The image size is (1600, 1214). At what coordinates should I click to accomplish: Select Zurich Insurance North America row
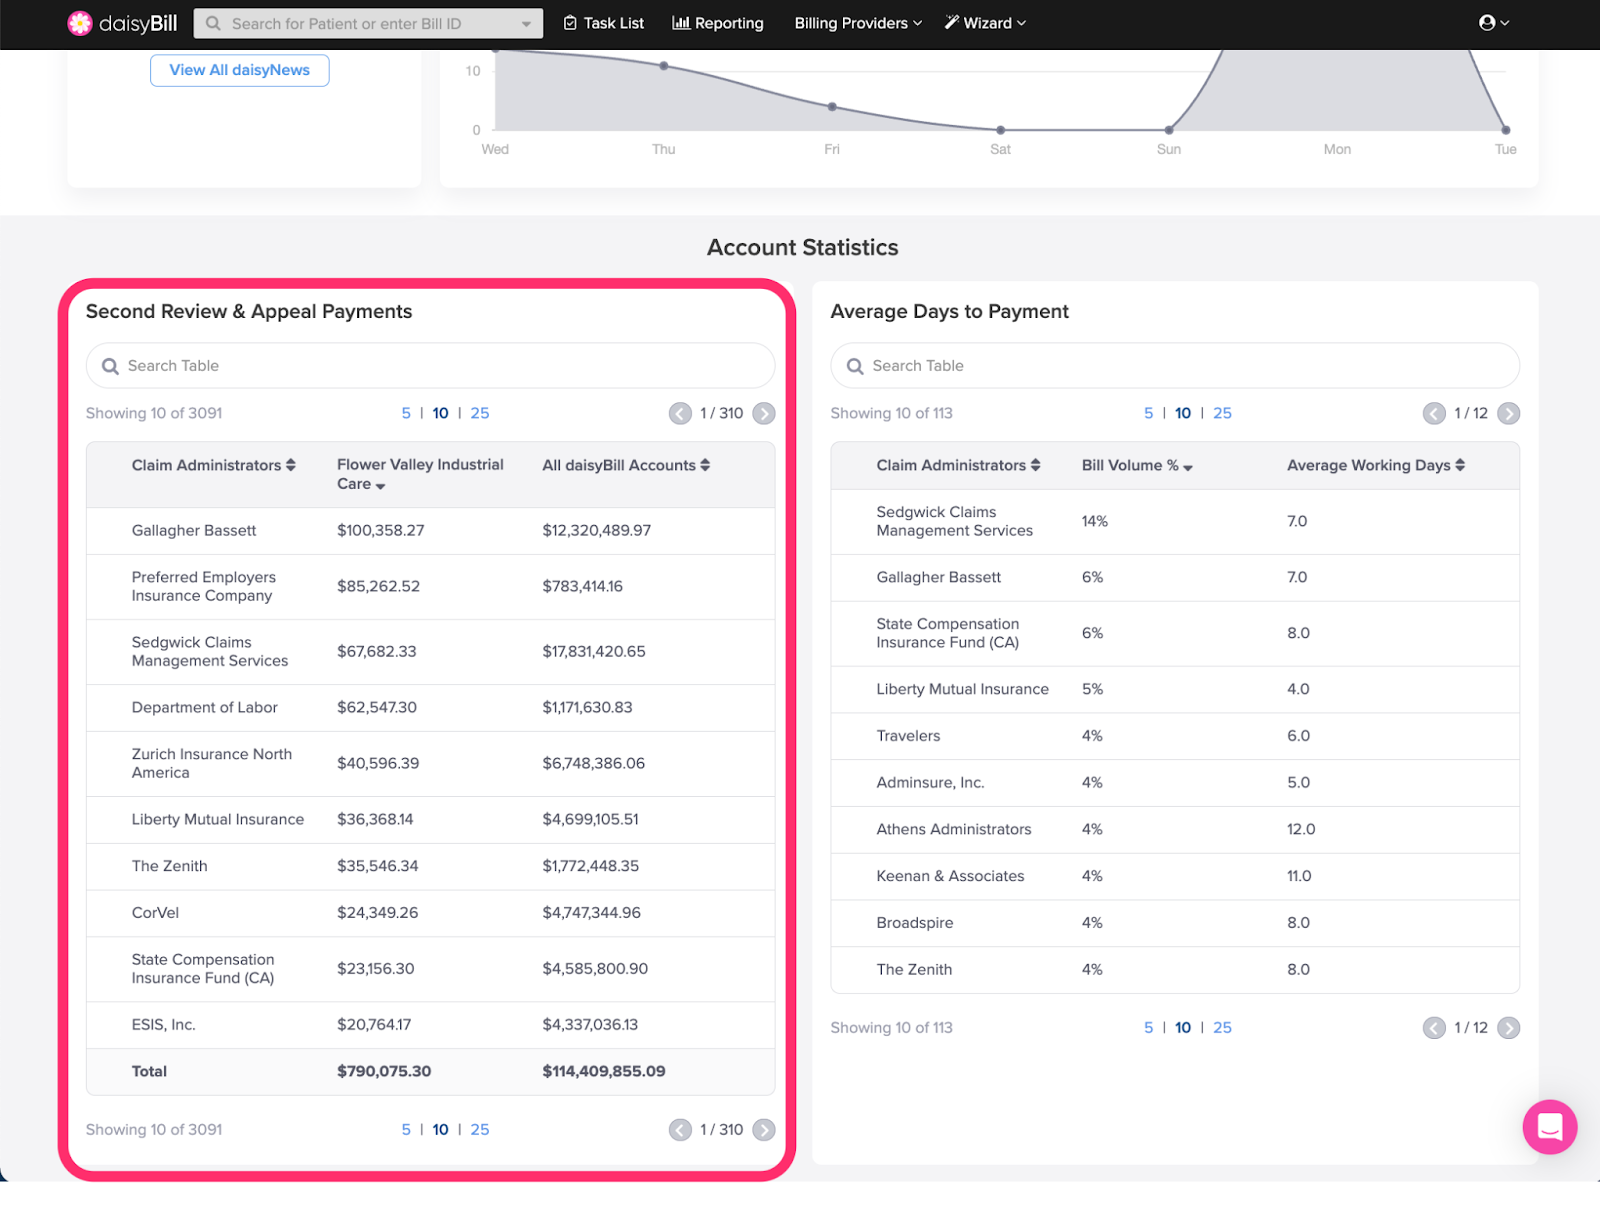(430, 764)
